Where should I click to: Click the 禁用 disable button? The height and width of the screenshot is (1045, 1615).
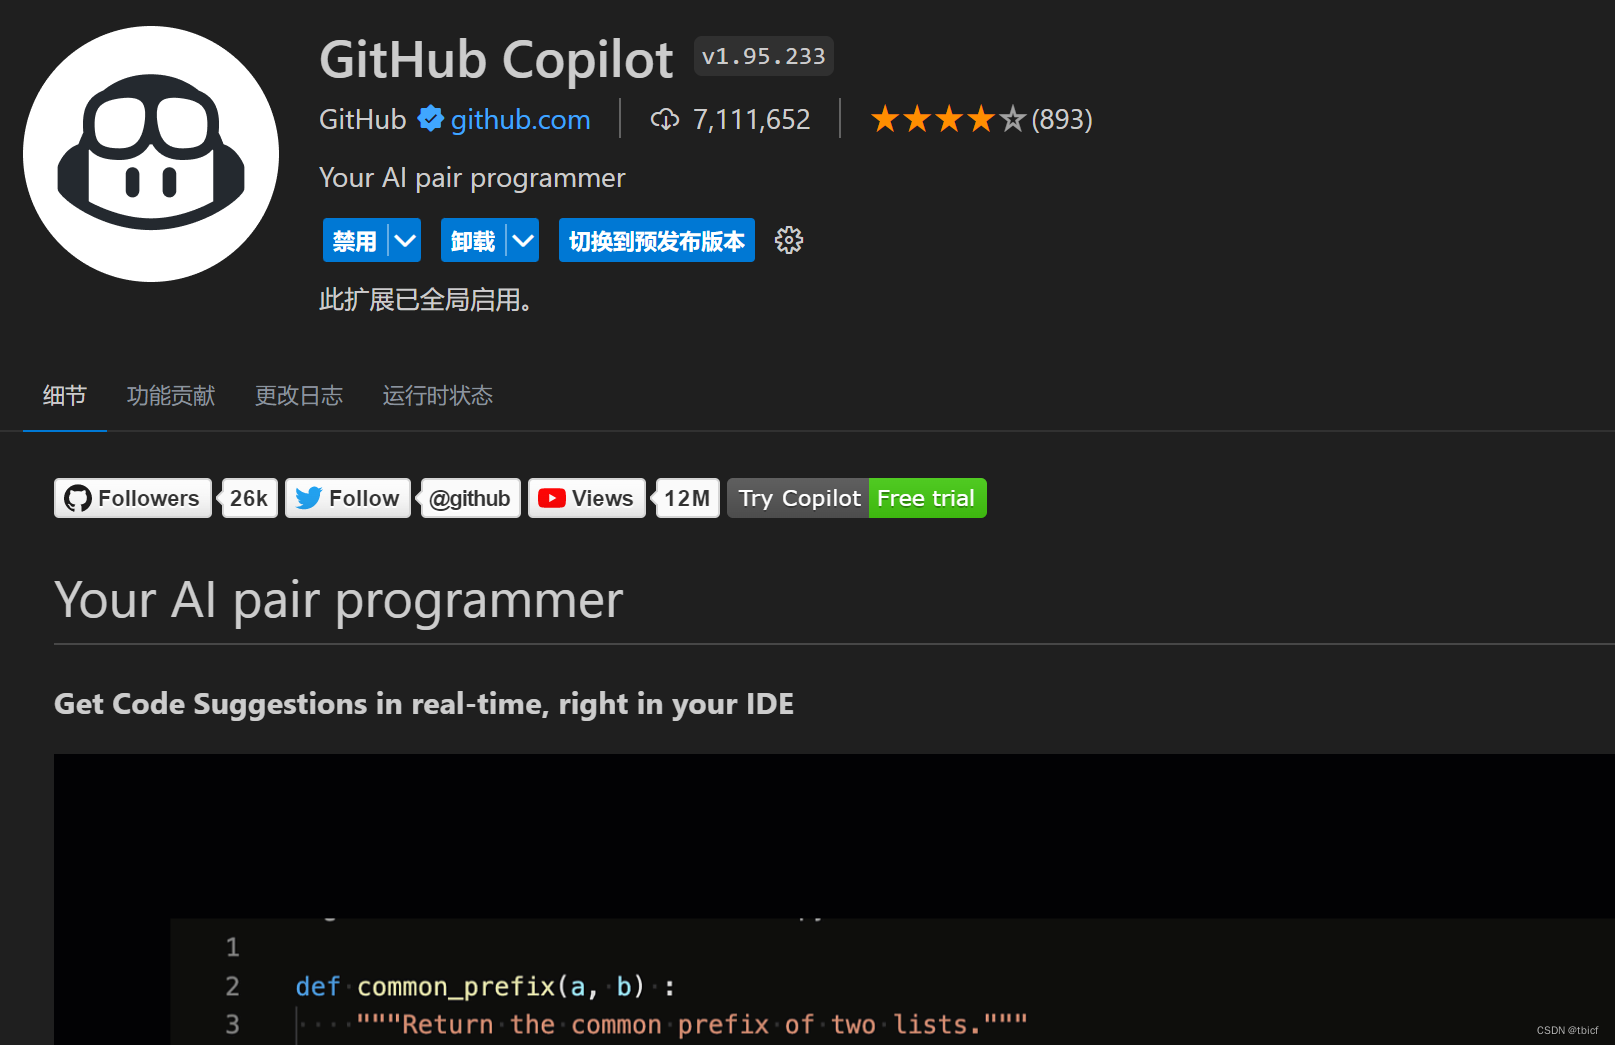tap(355, 240)
